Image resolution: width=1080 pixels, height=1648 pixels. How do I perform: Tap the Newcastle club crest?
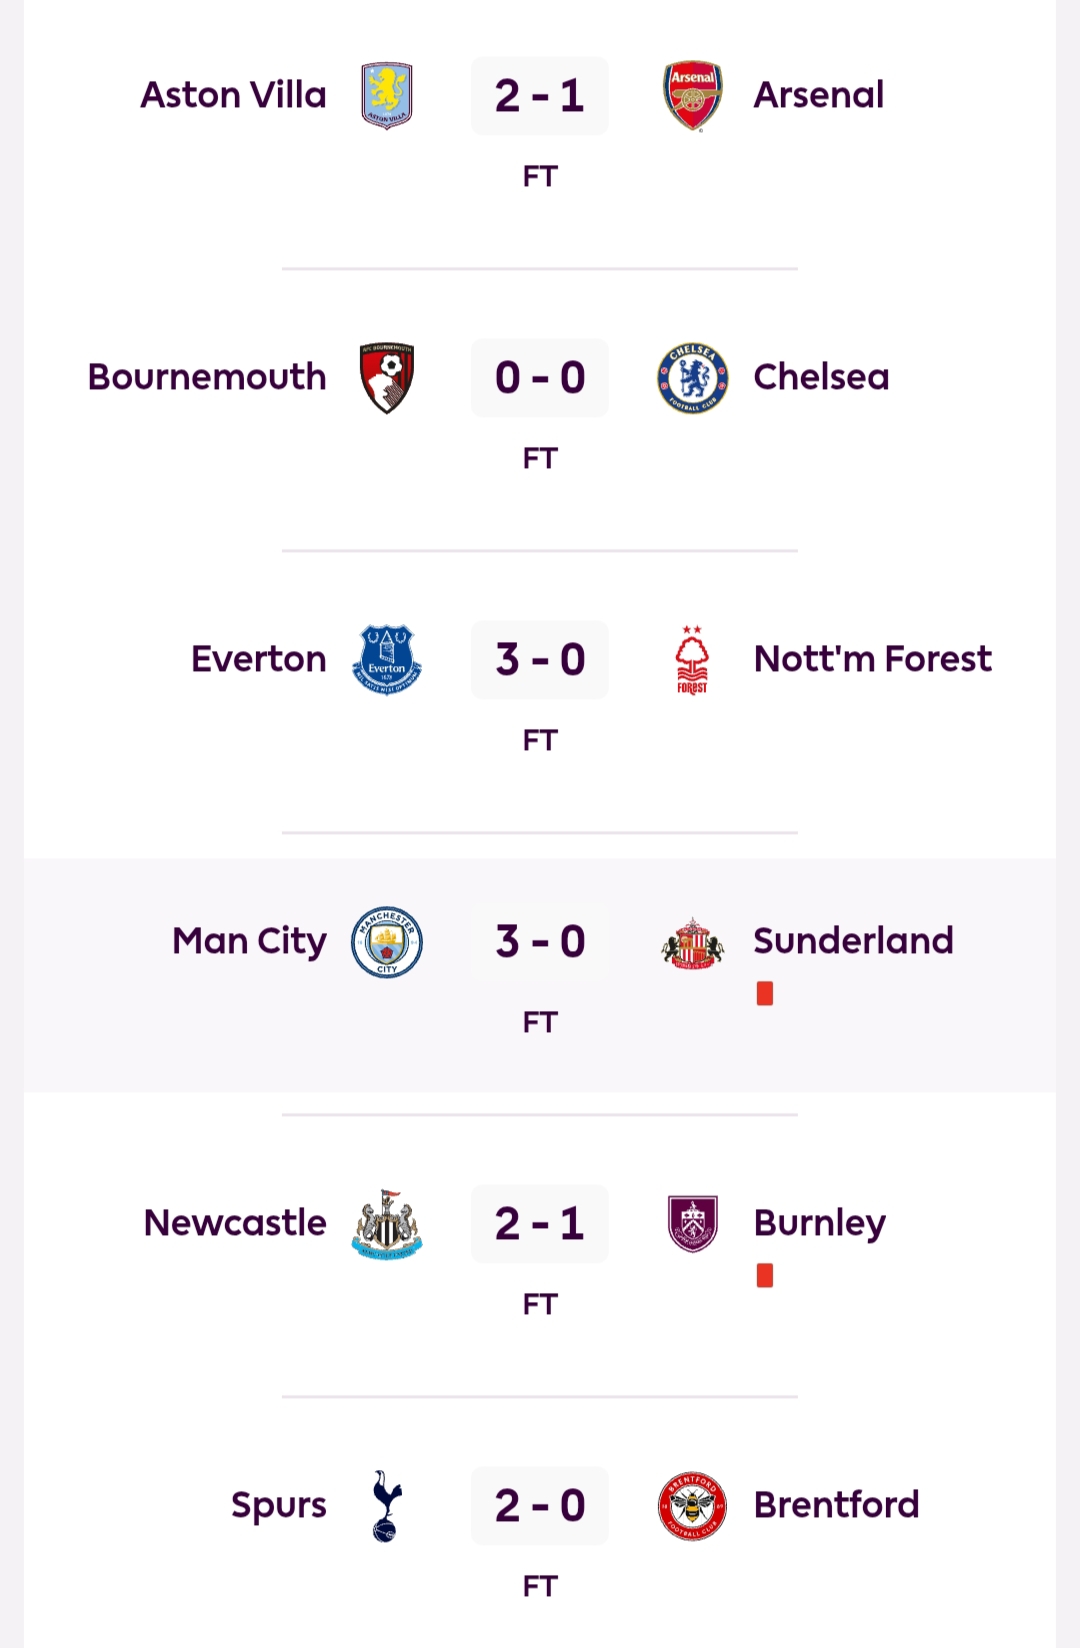pyautogui.click(x=387, y=1224)
